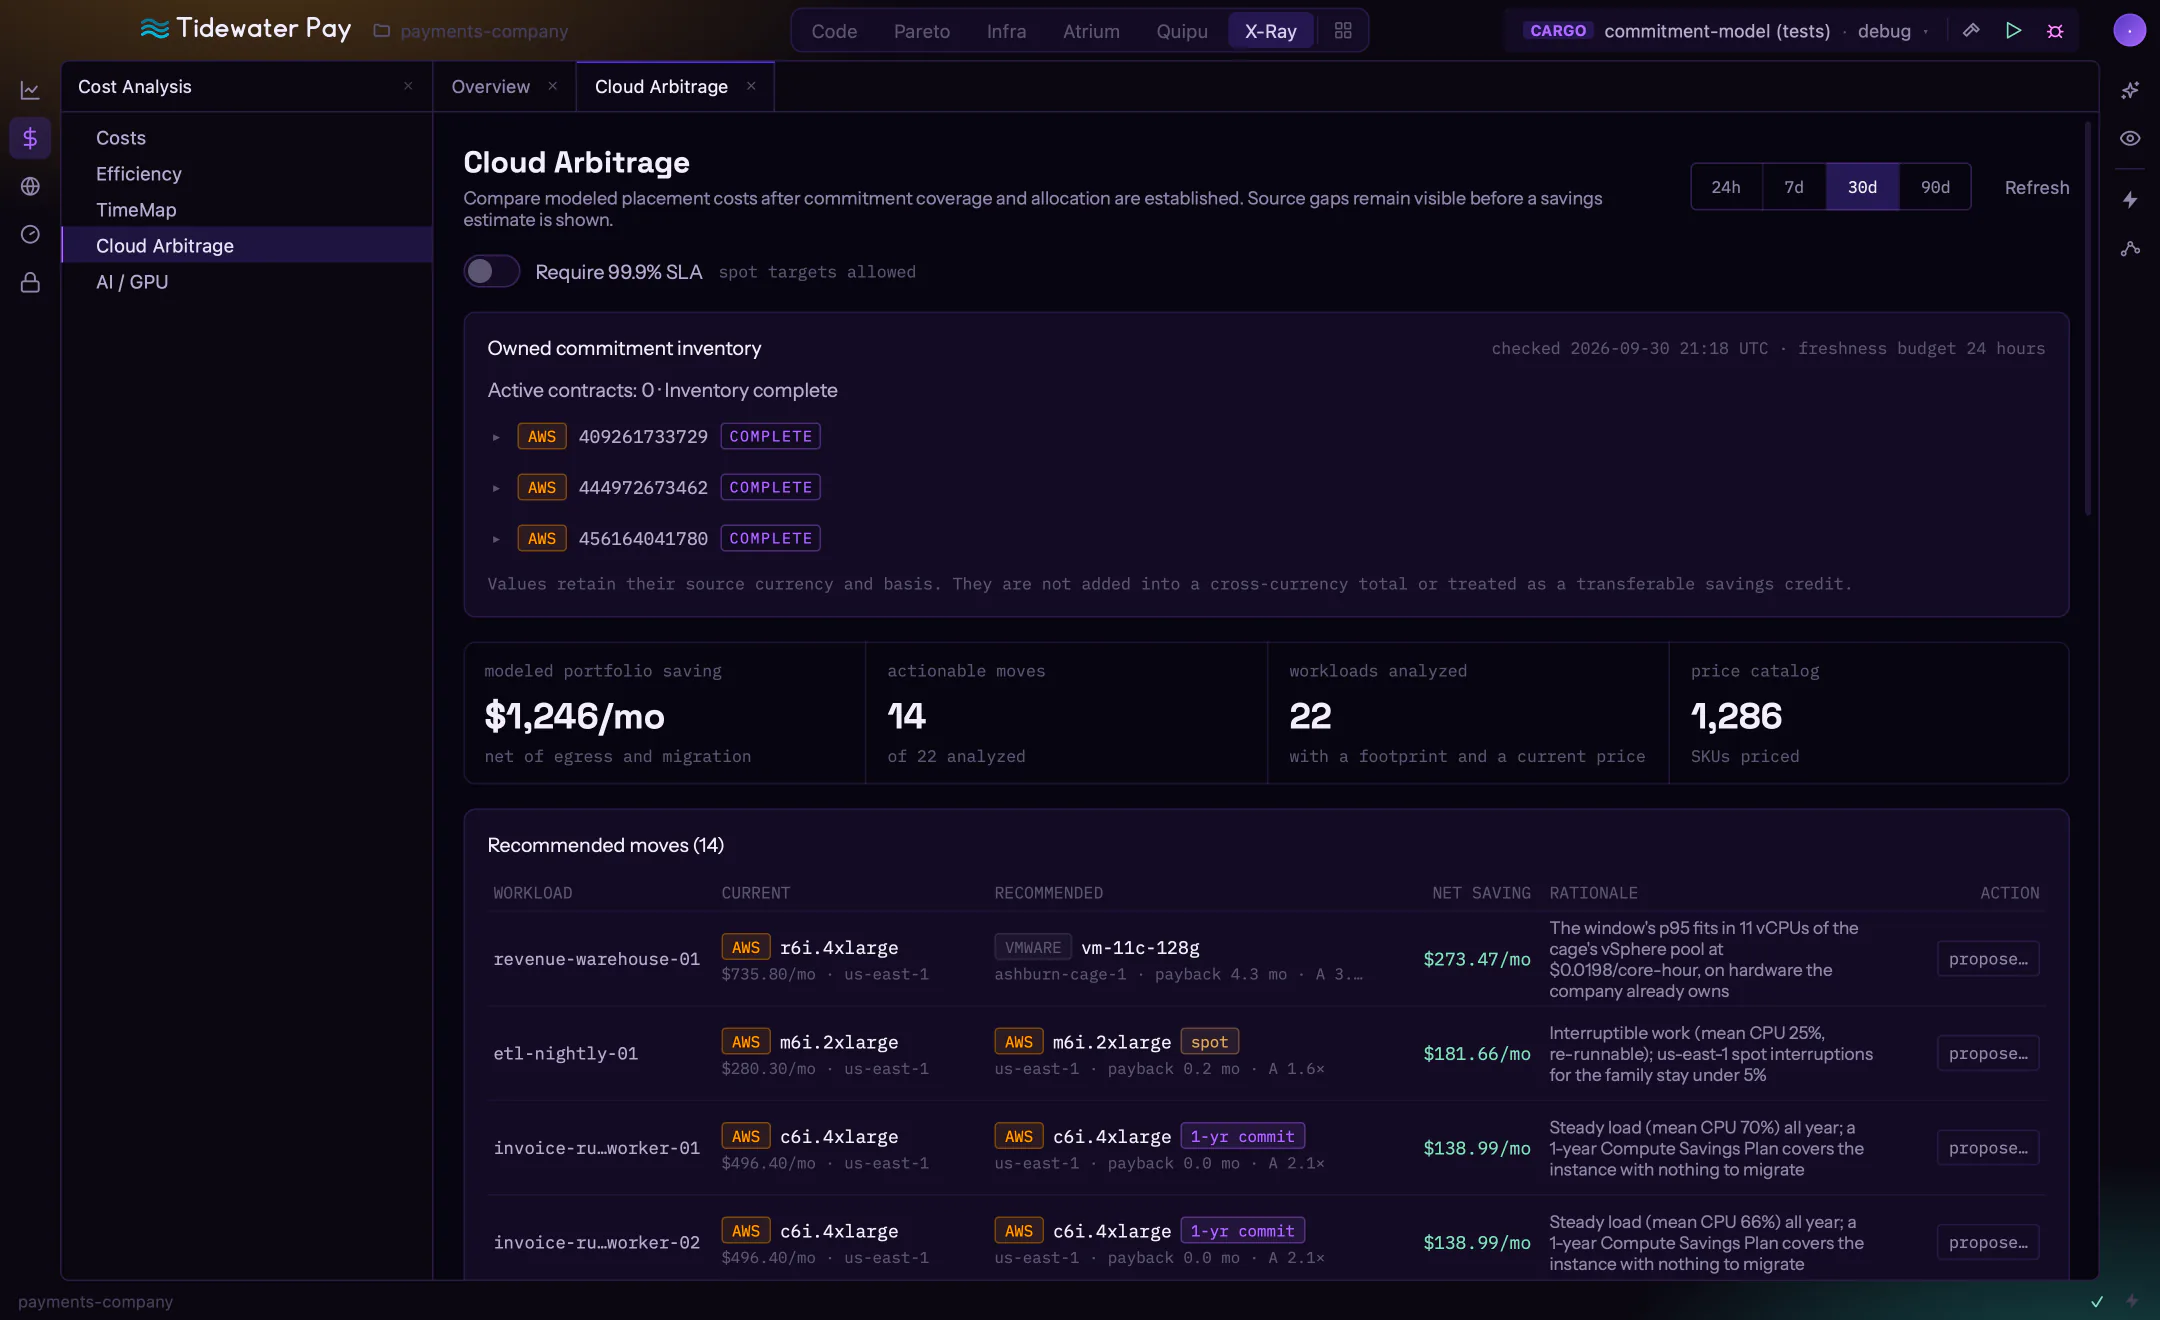Open the dollar-sign Cost Analysis sidebar icon
This screenshot has height=1320, width=2160.
pos(30,138)
